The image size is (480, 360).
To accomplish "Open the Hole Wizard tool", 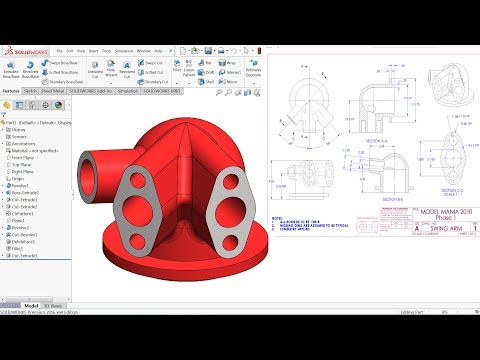I will (x=111, y=68).
